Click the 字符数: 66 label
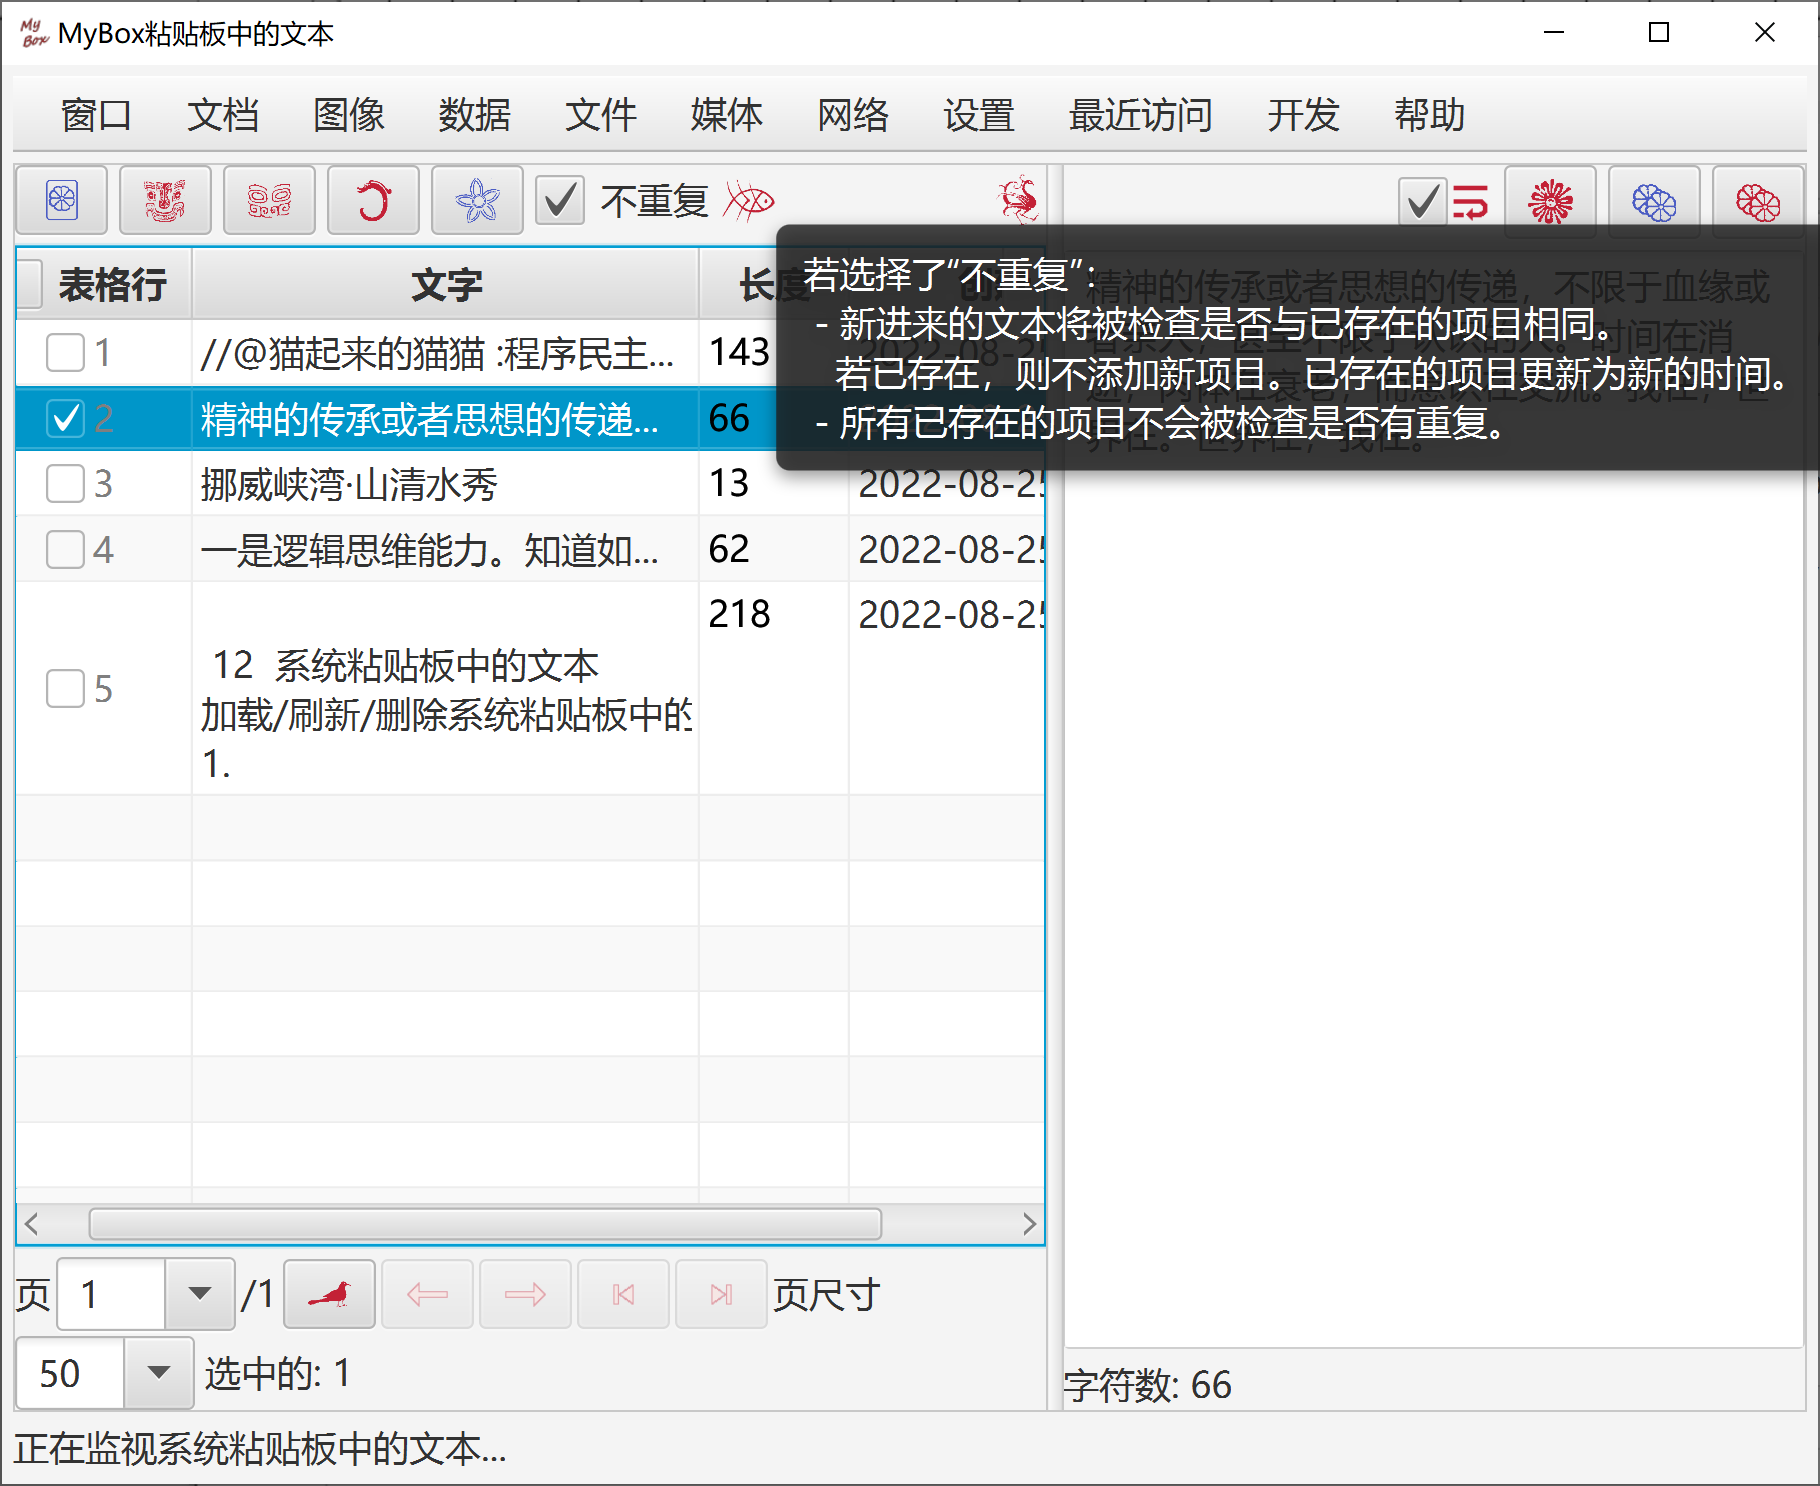The image size is (1820, 1486). coord(1148,1385)
